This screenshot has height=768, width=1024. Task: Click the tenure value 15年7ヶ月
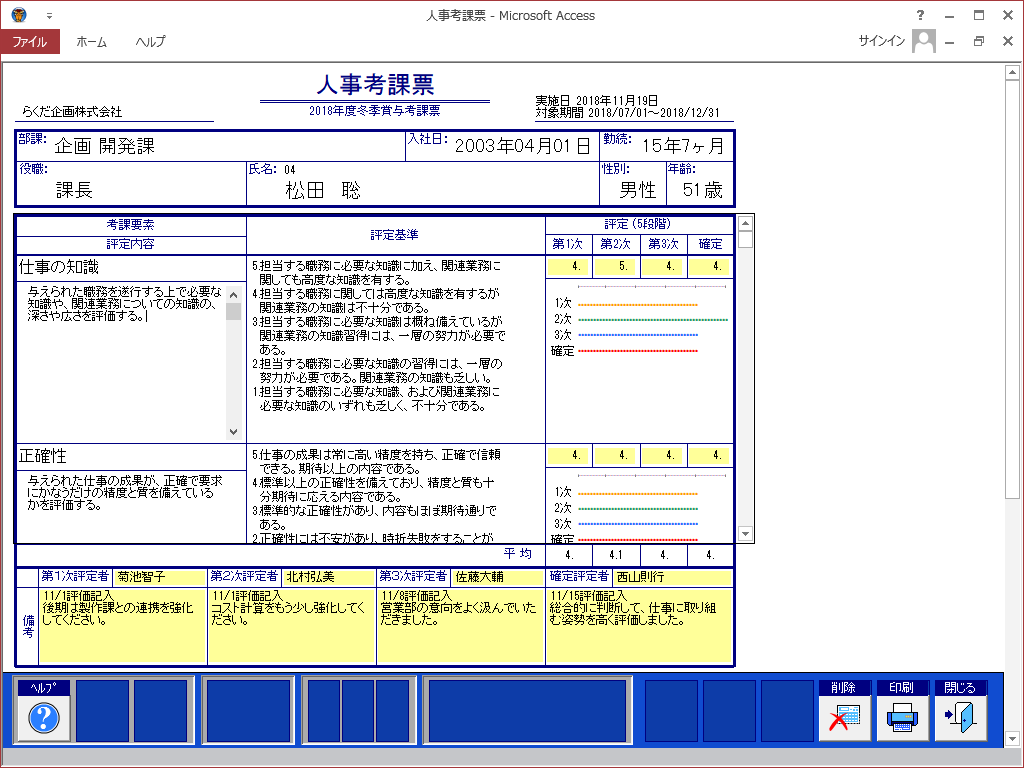click(x=683, y=146)
